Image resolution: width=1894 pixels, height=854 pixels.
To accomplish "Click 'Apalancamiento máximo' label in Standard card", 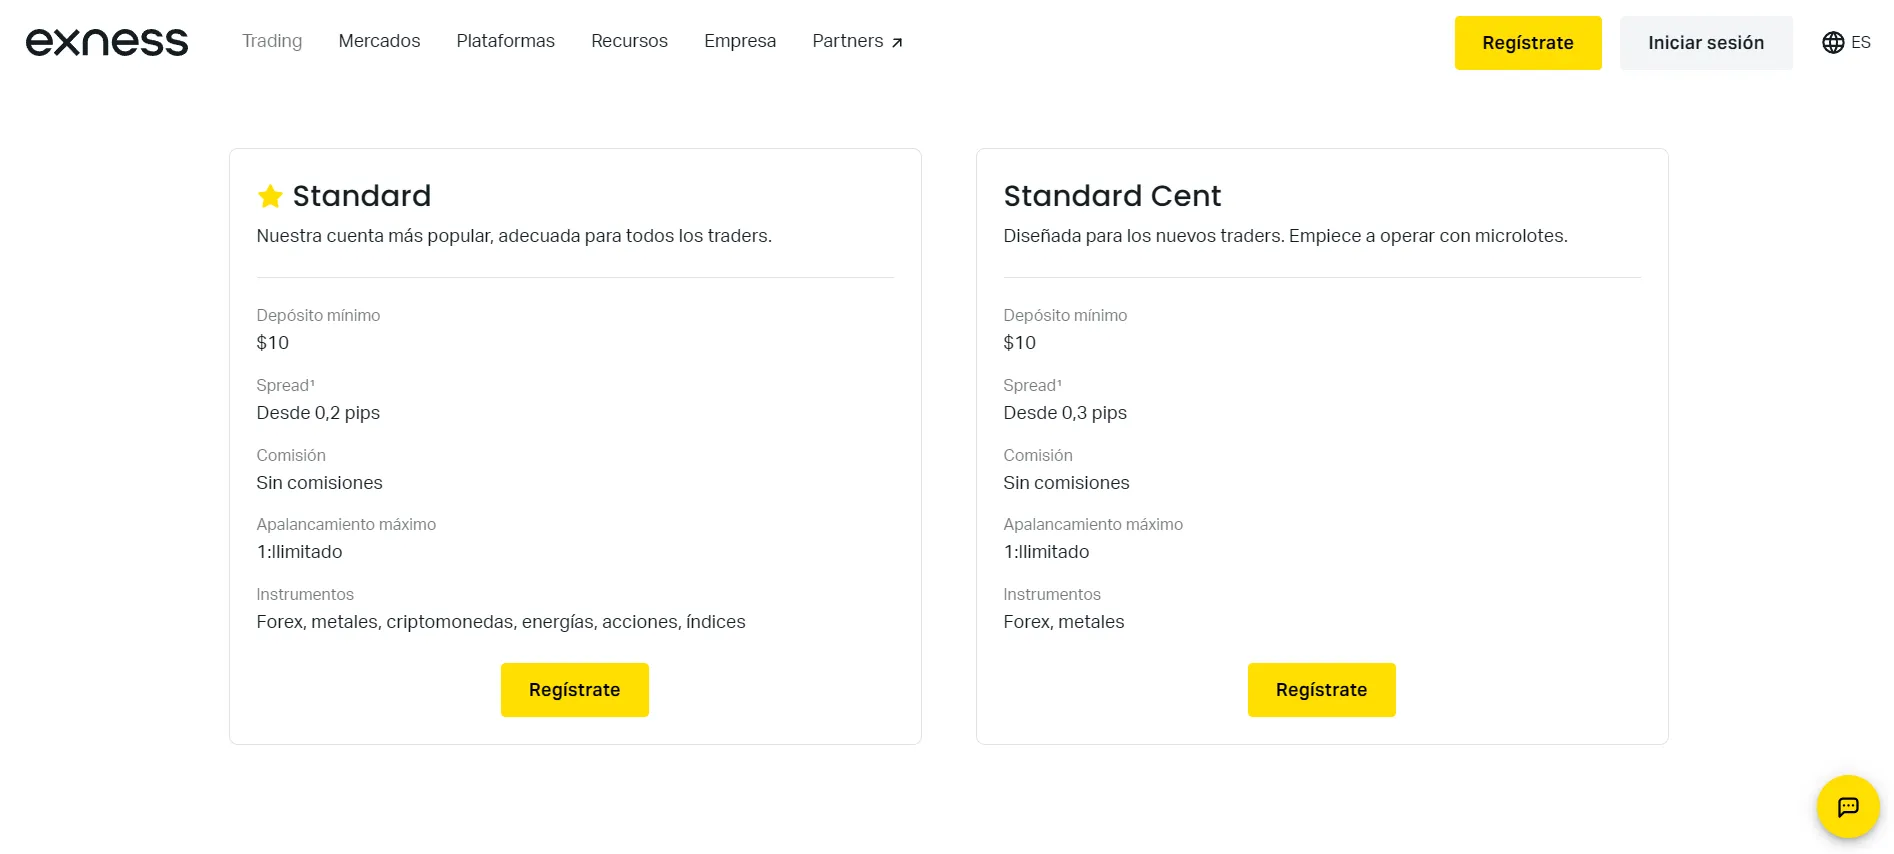I will click(x=346, y=524).
